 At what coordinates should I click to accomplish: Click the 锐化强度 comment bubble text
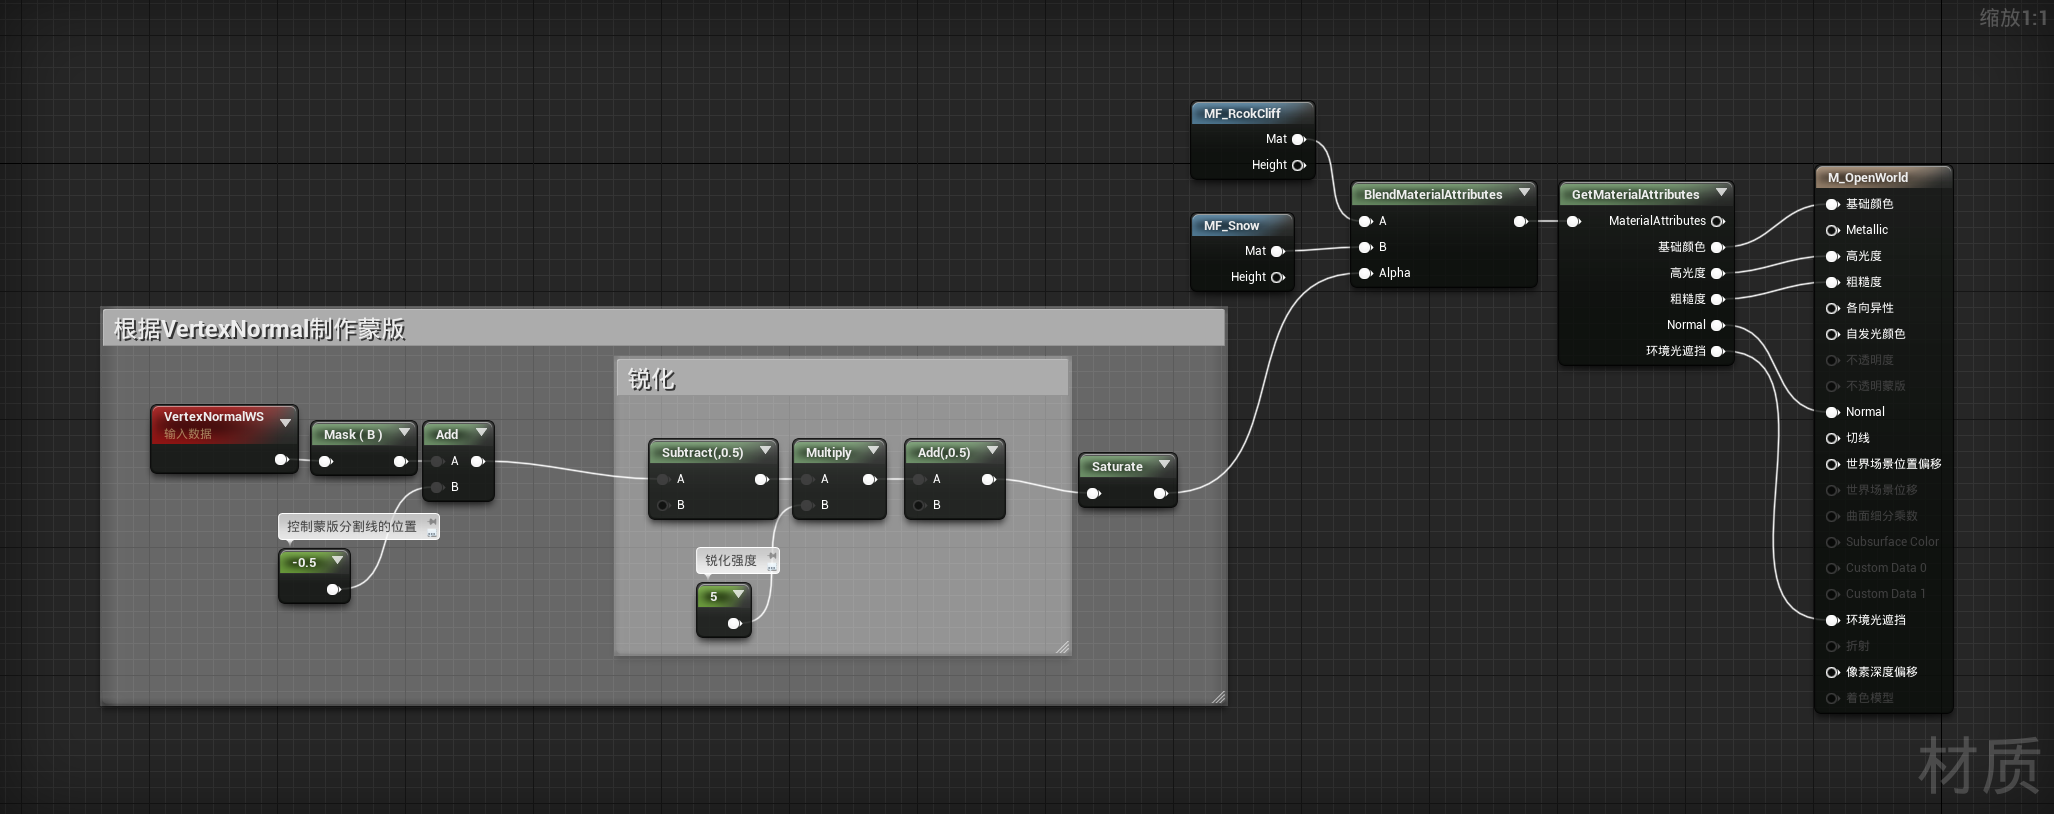coord(731,561)
